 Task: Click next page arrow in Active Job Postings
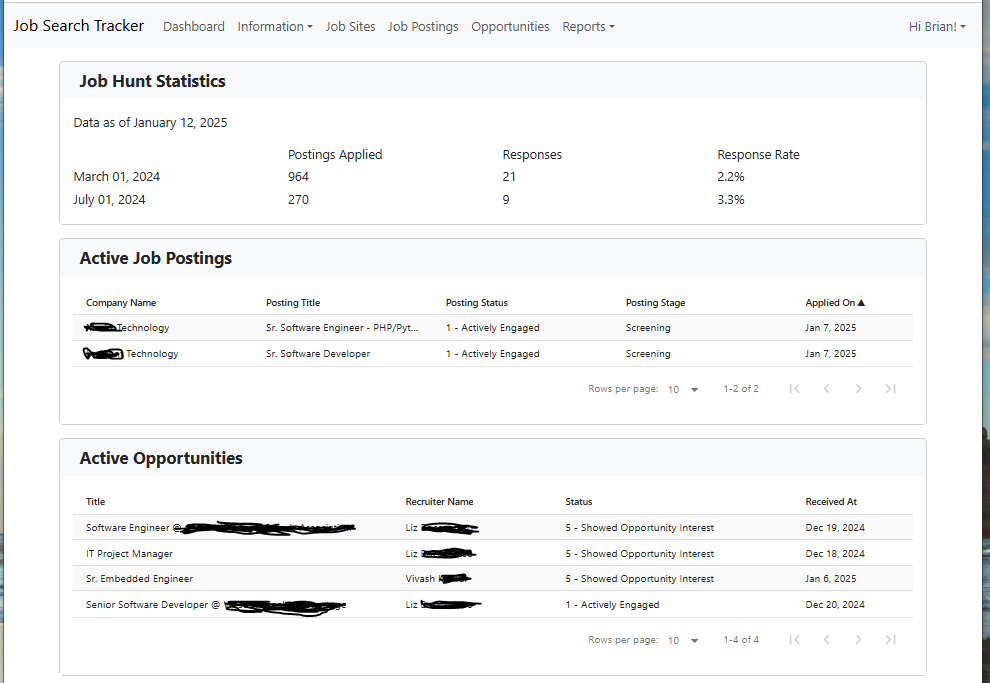[x=858, y=389]
